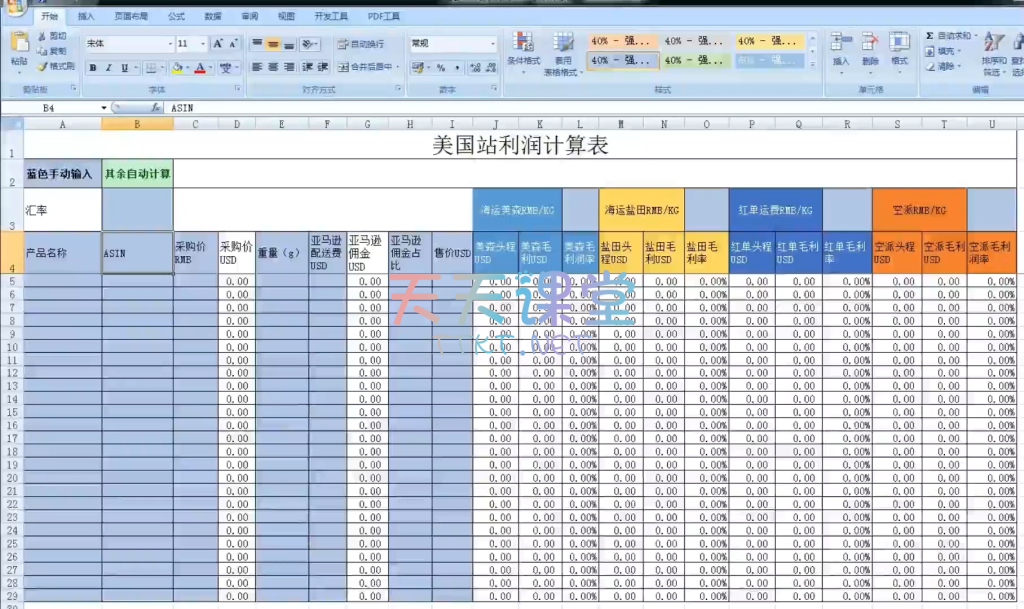Toggle bold formatting
Viewport: 1024px width, 609px height.
click(93, 68)
